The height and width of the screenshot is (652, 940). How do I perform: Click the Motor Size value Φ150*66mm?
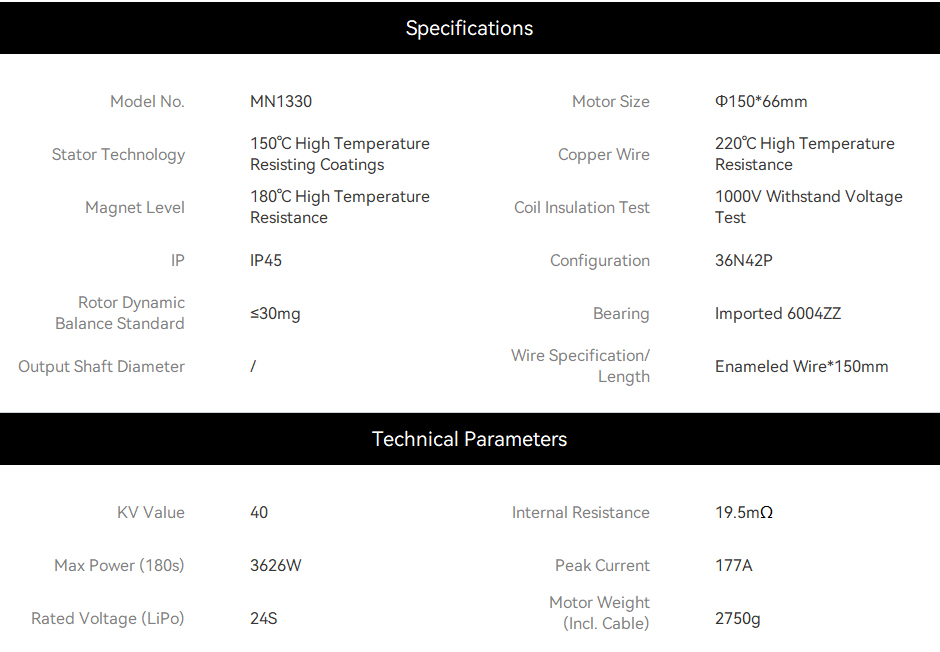[761, 101]
